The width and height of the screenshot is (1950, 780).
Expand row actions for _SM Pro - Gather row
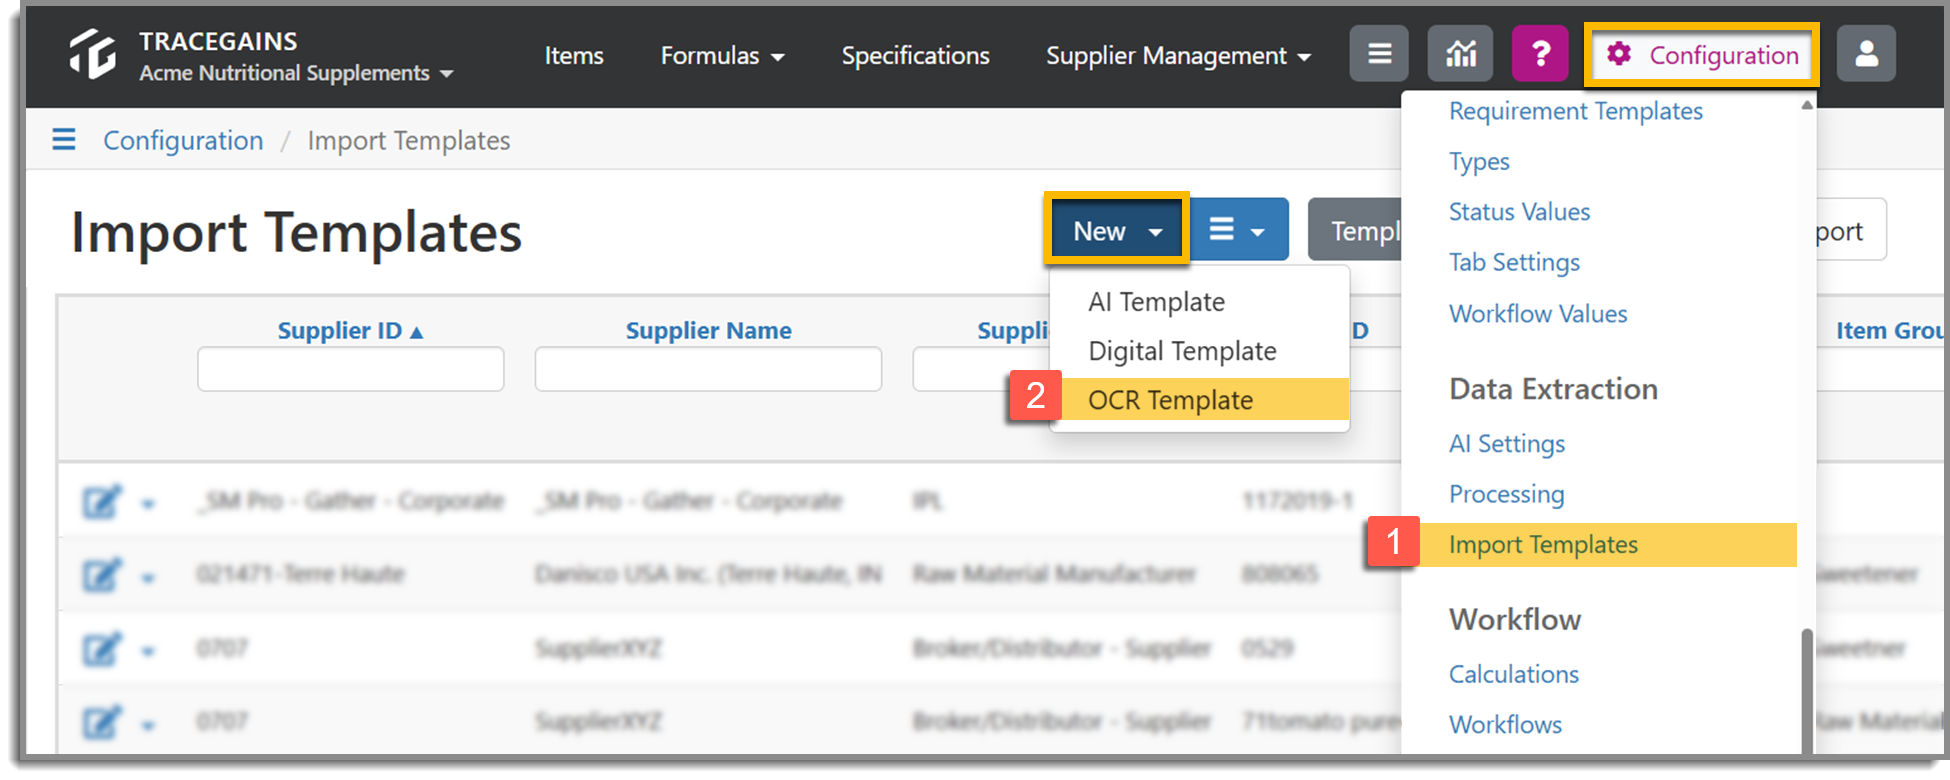(148, 504)
